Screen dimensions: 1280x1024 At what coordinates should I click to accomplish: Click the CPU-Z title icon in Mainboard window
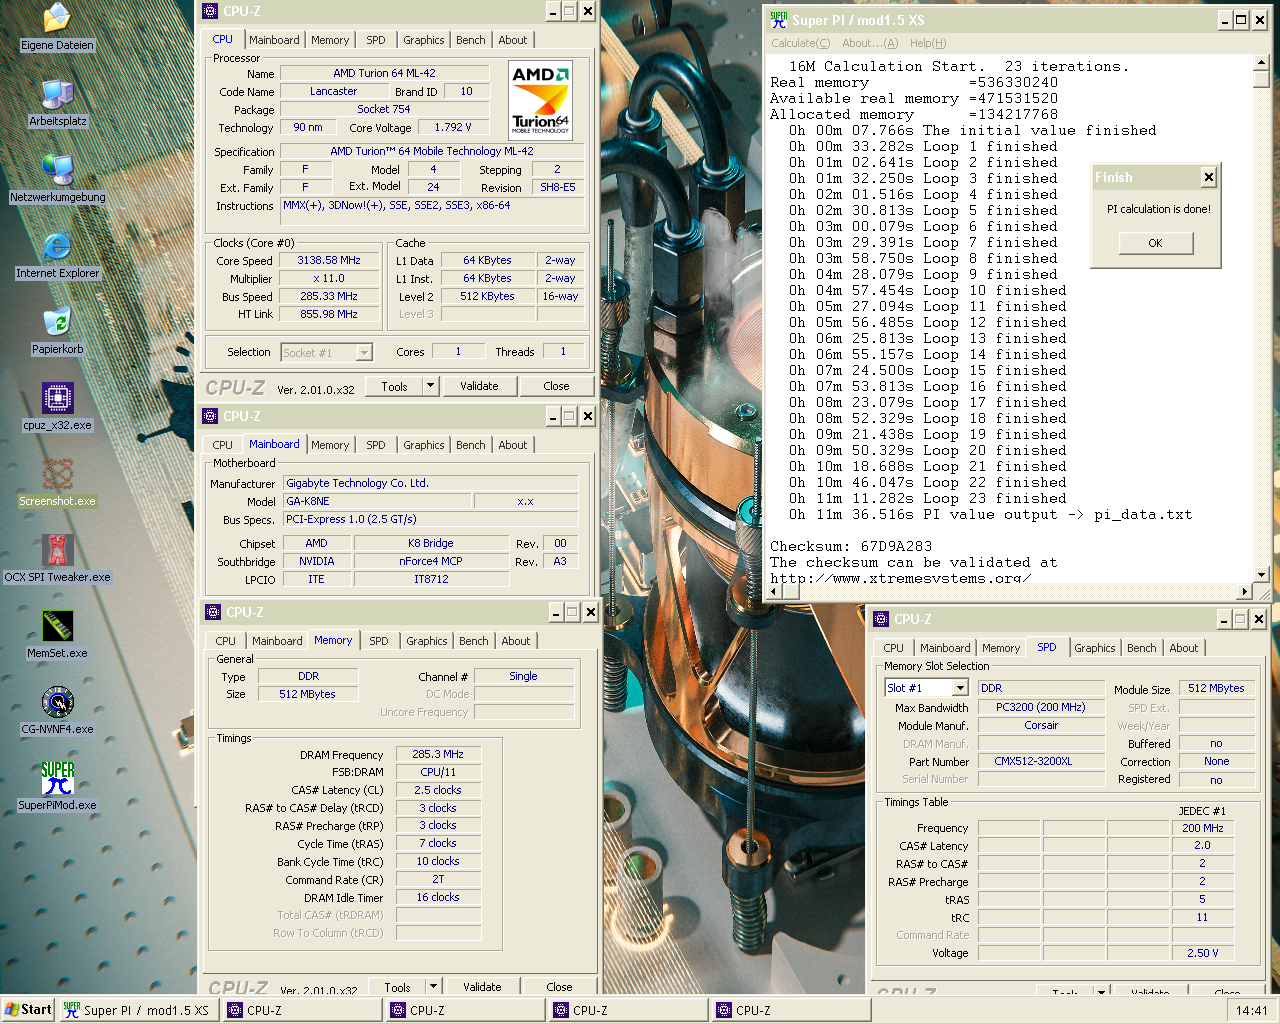(x=210, y=416)
